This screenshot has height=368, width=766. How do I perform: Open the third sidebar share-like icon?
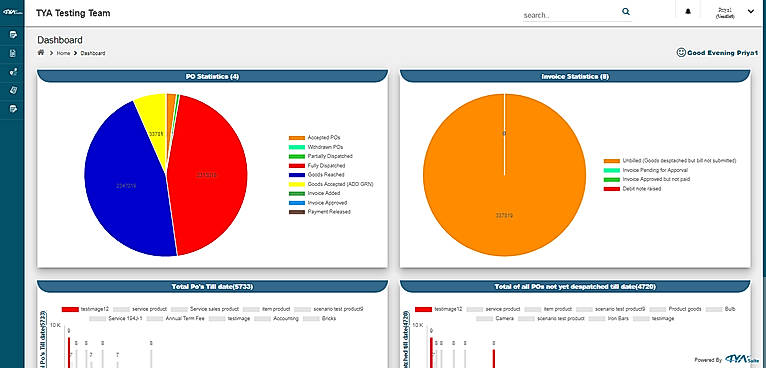[x=13, y=72]
